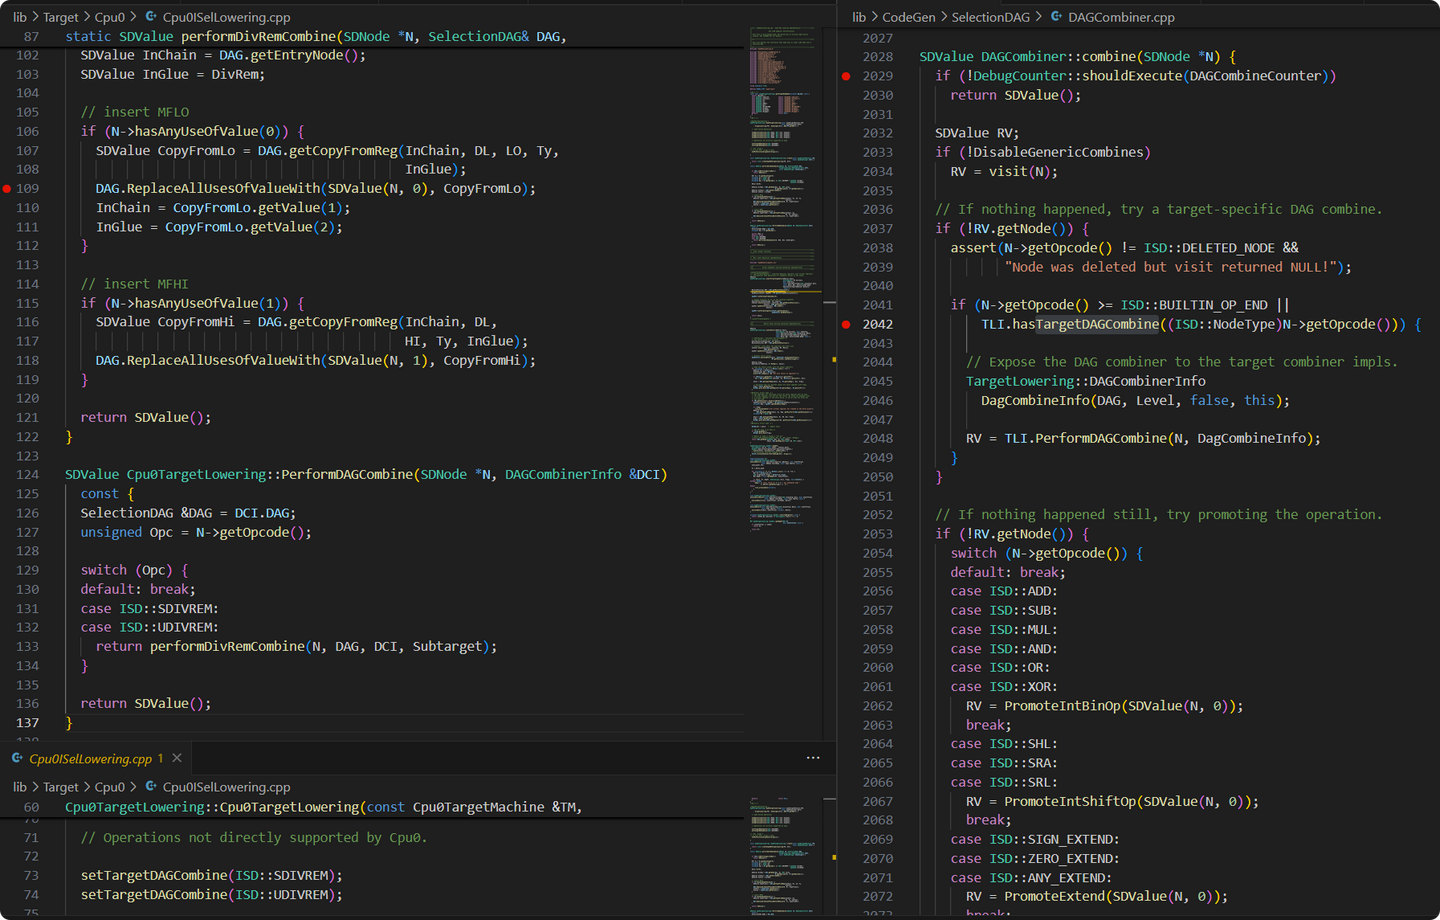Disable the red breakpoint on line 2042
The width and height of the screenshot is (1440, 920).
pos(846,324)
